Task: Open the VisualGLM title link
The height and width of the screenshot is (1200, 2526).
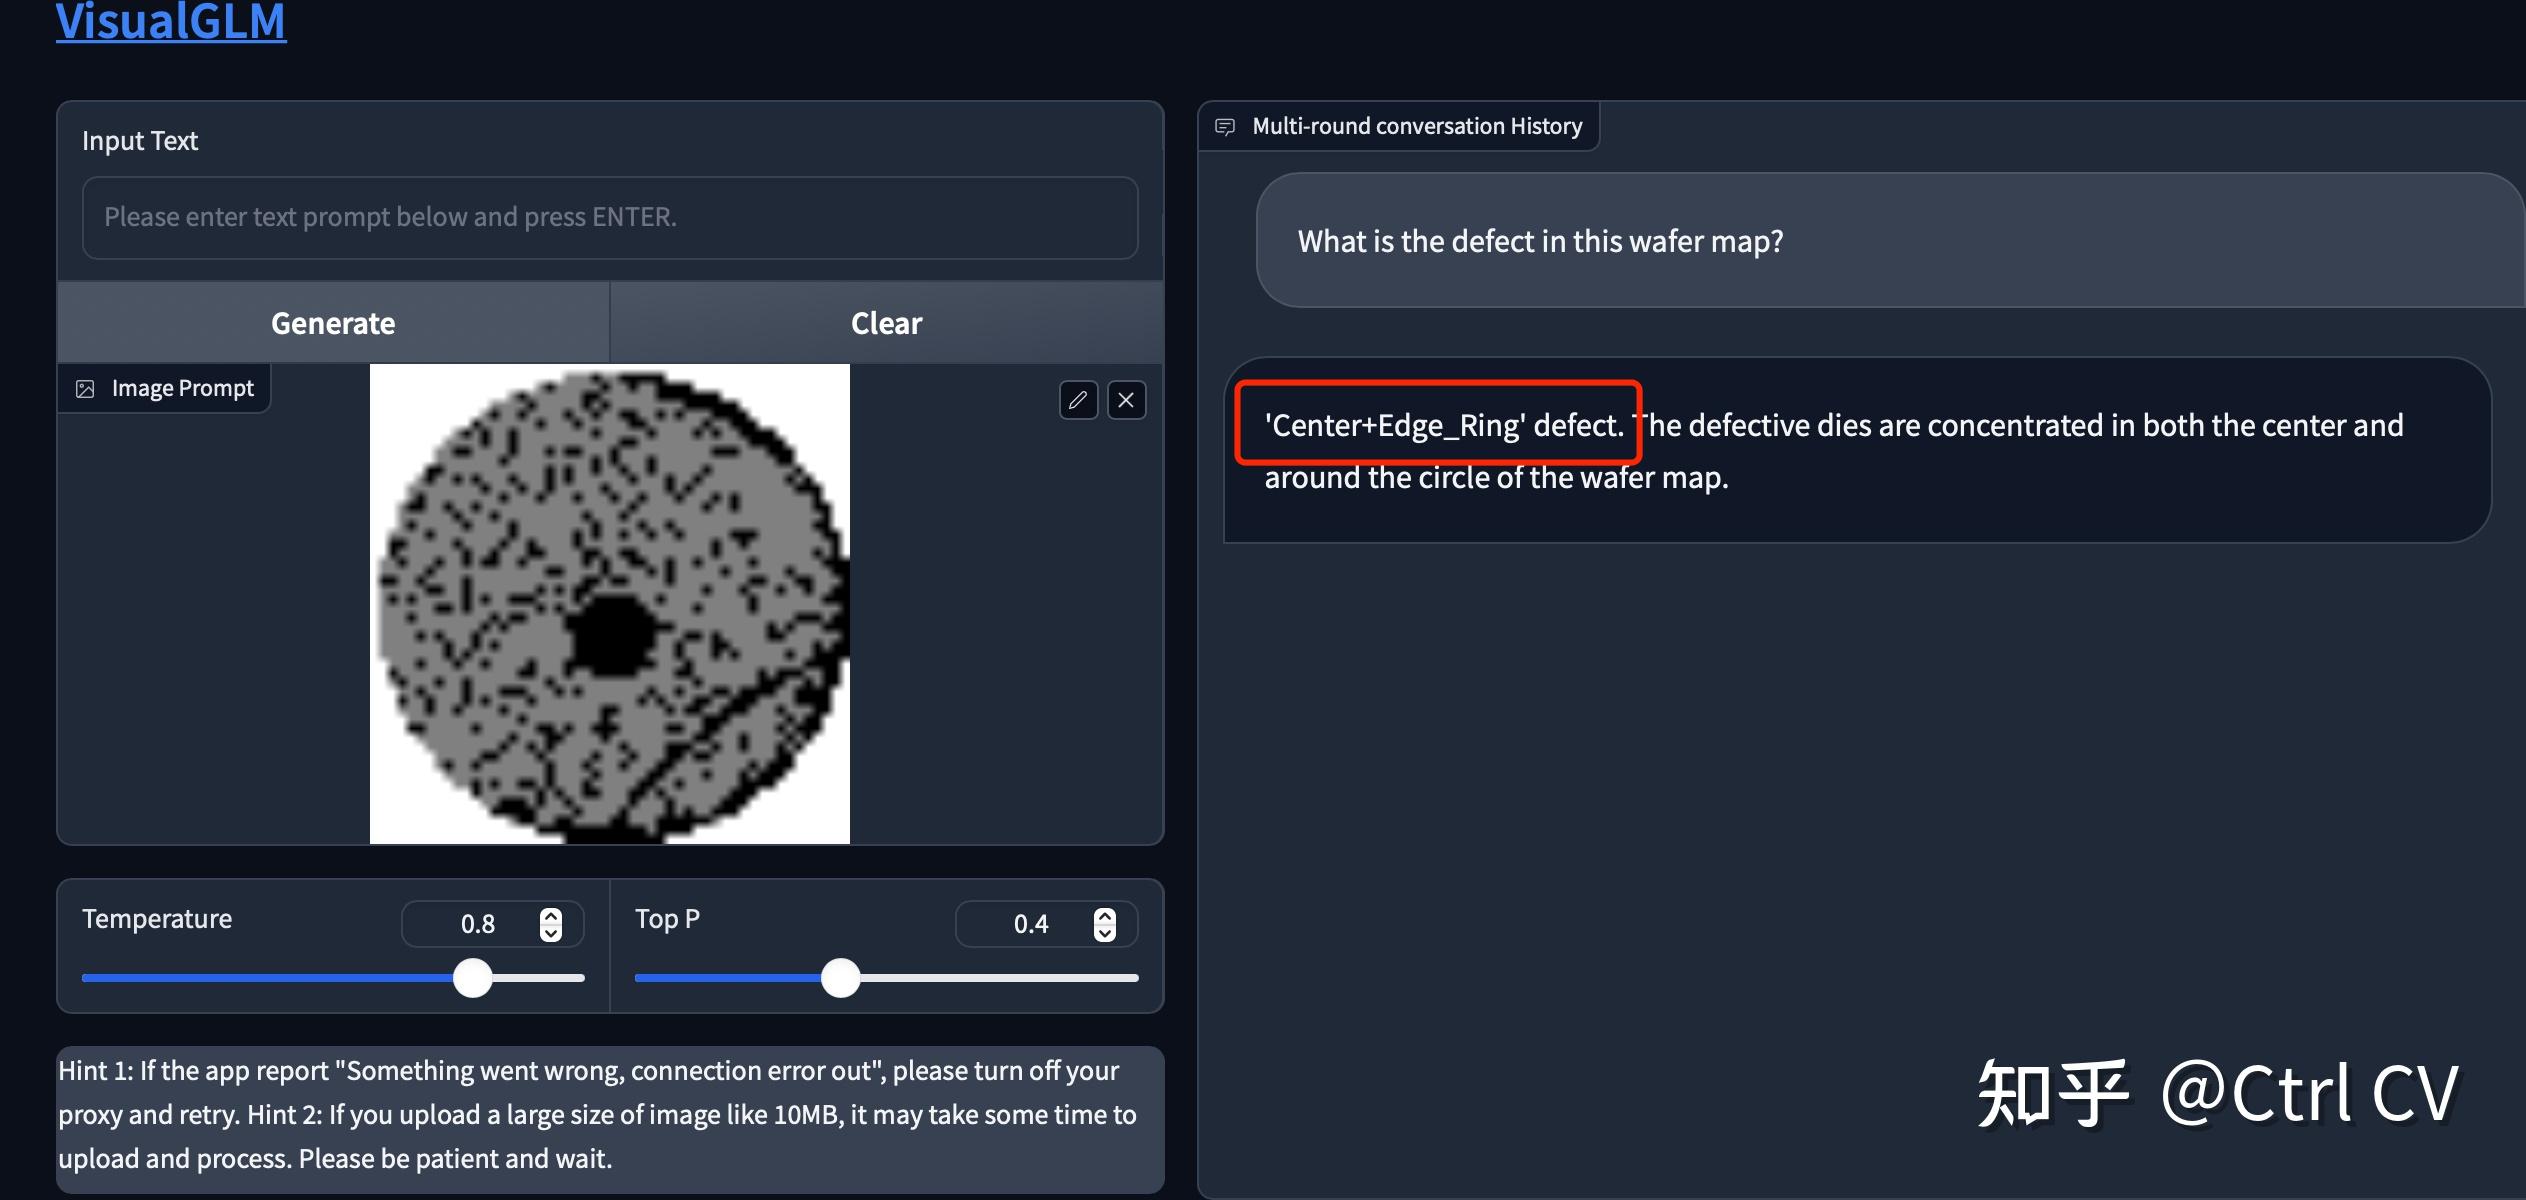Action: (171, 22)
